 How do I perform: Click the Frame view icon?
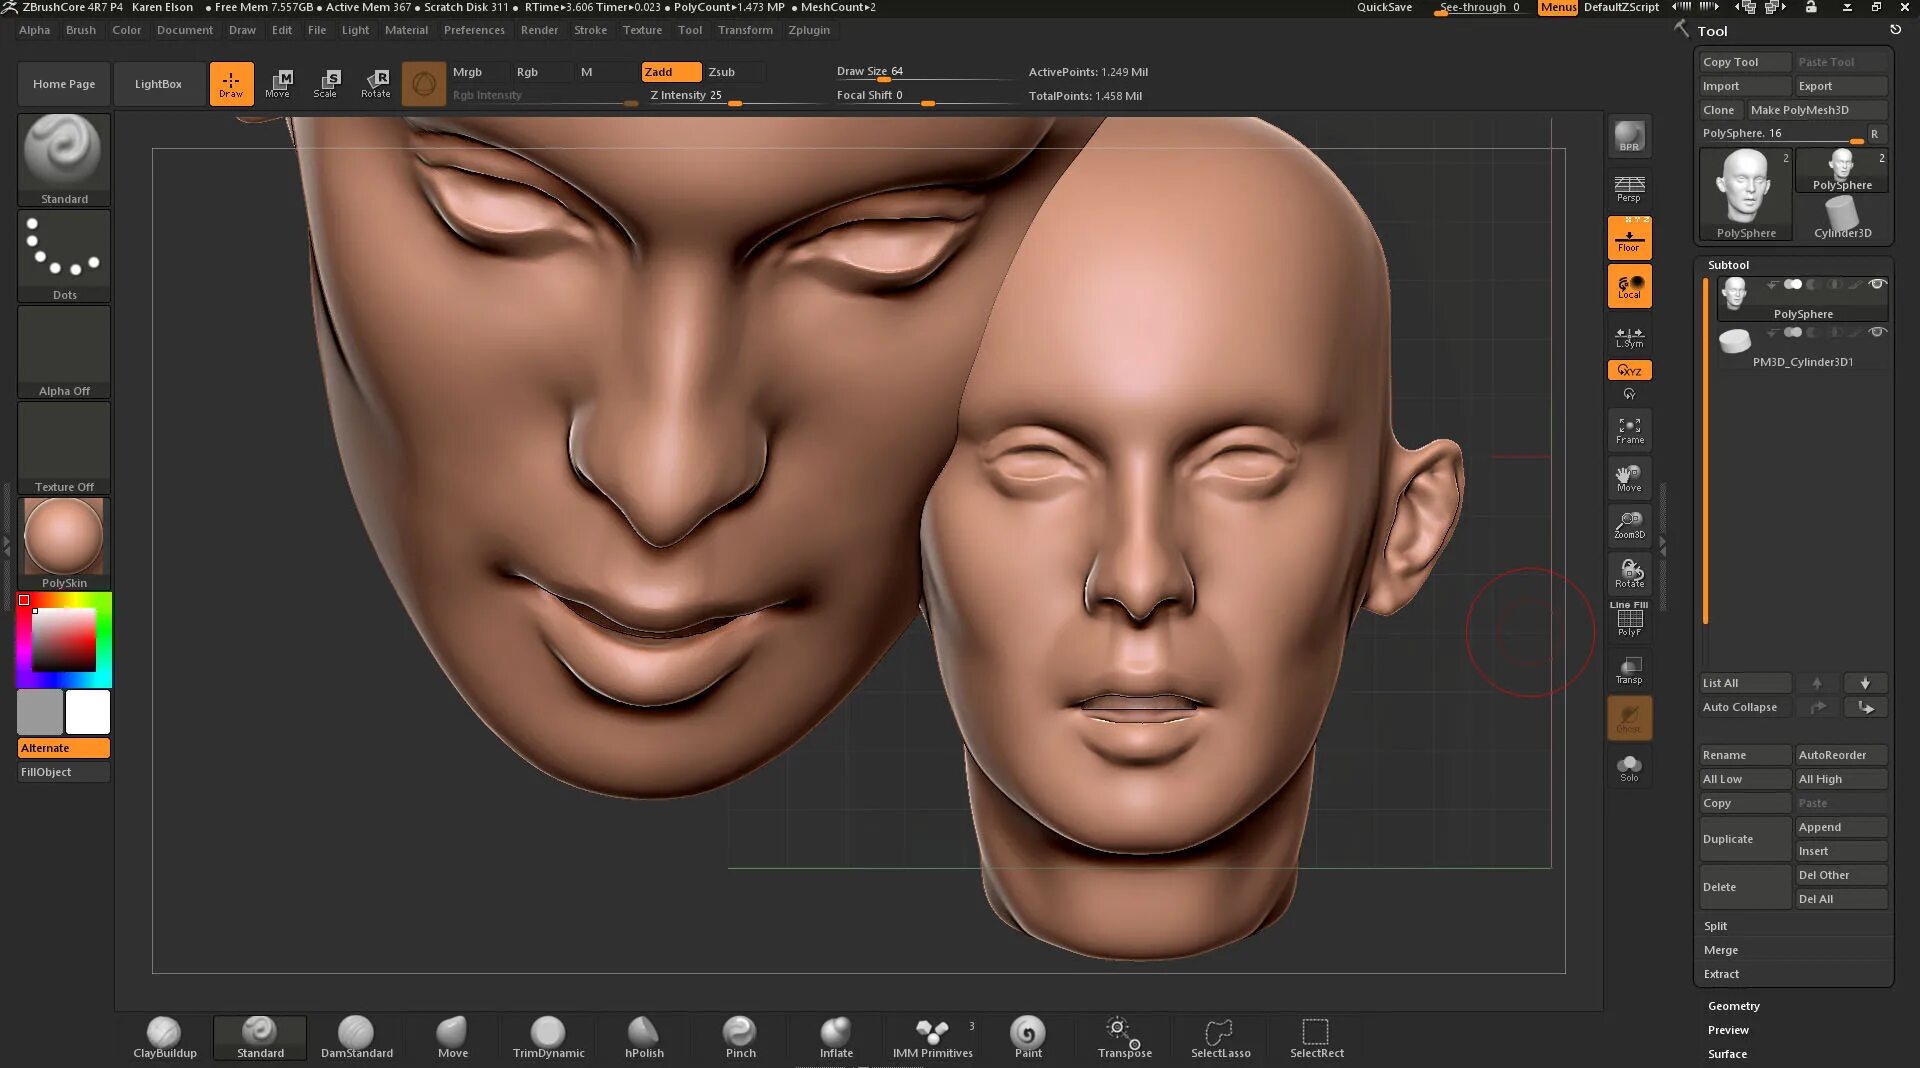pyautogui.click(x=1629, y=431)
